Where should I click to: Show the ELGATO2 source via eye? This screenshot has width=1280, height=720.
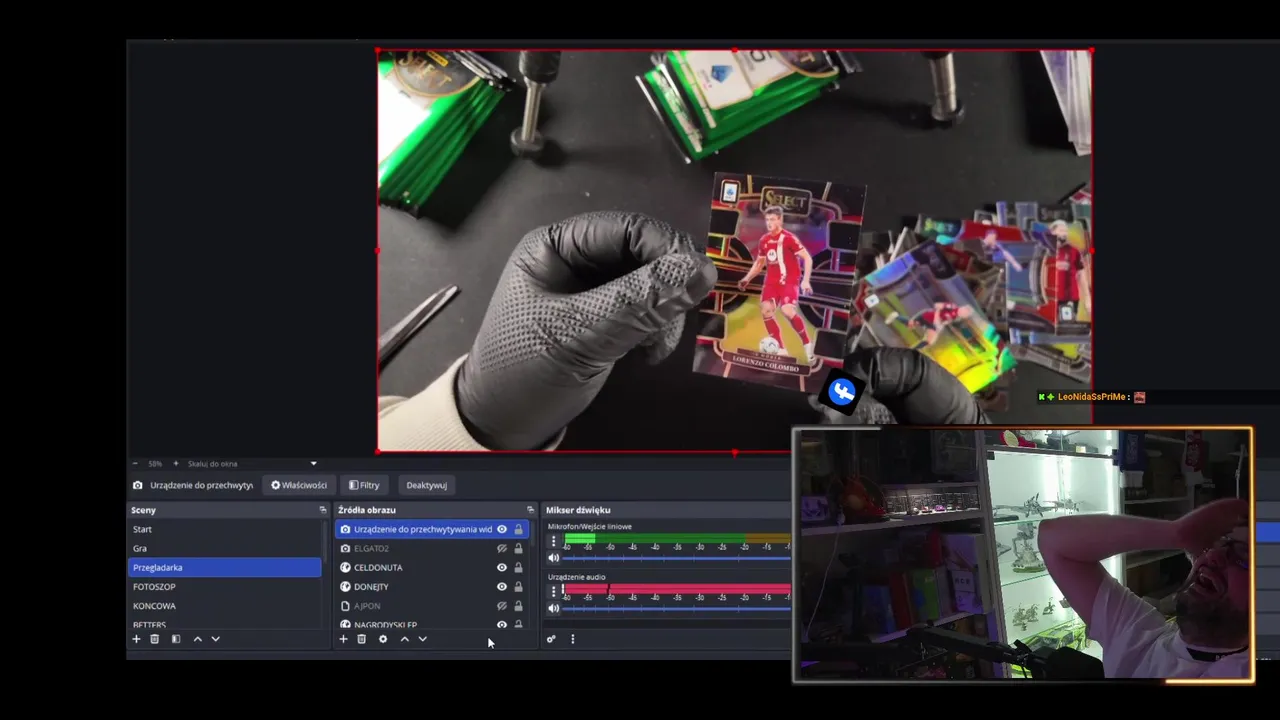click(502, 548)
